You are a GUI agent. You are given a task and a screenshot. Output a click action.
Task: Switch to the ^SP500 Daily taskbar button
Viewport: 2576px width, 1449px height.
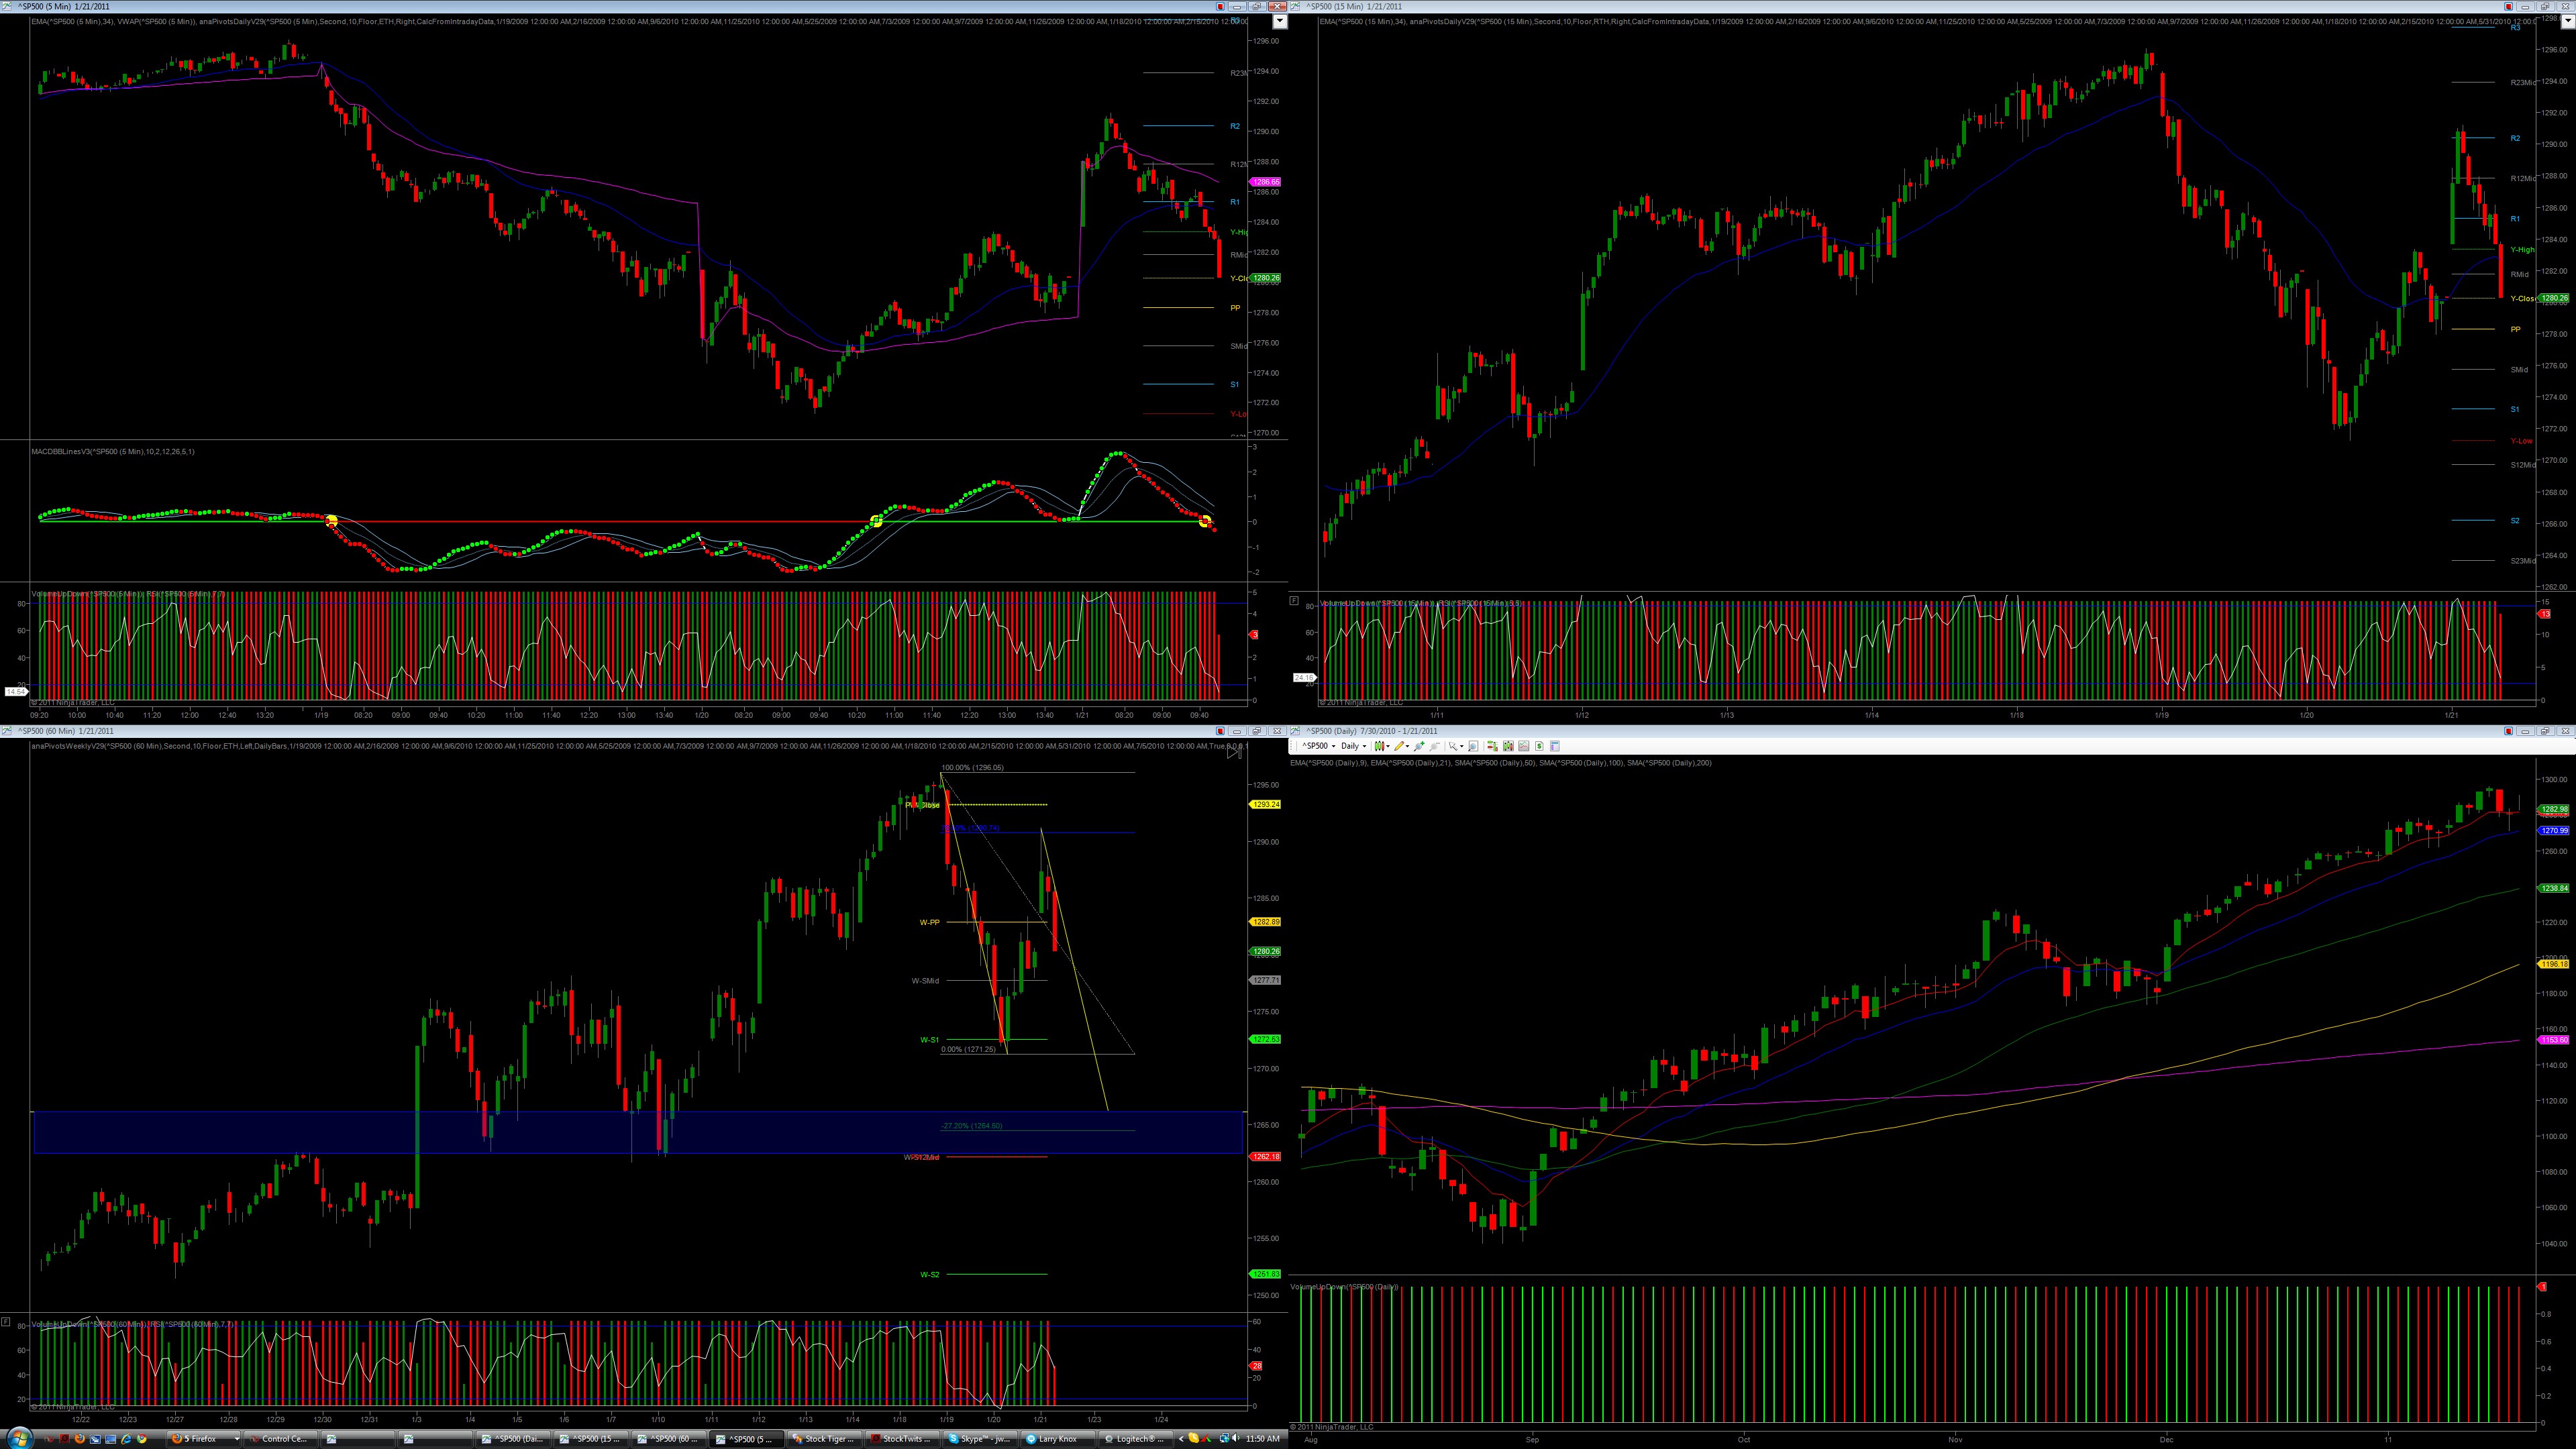tap(514, 1439)
